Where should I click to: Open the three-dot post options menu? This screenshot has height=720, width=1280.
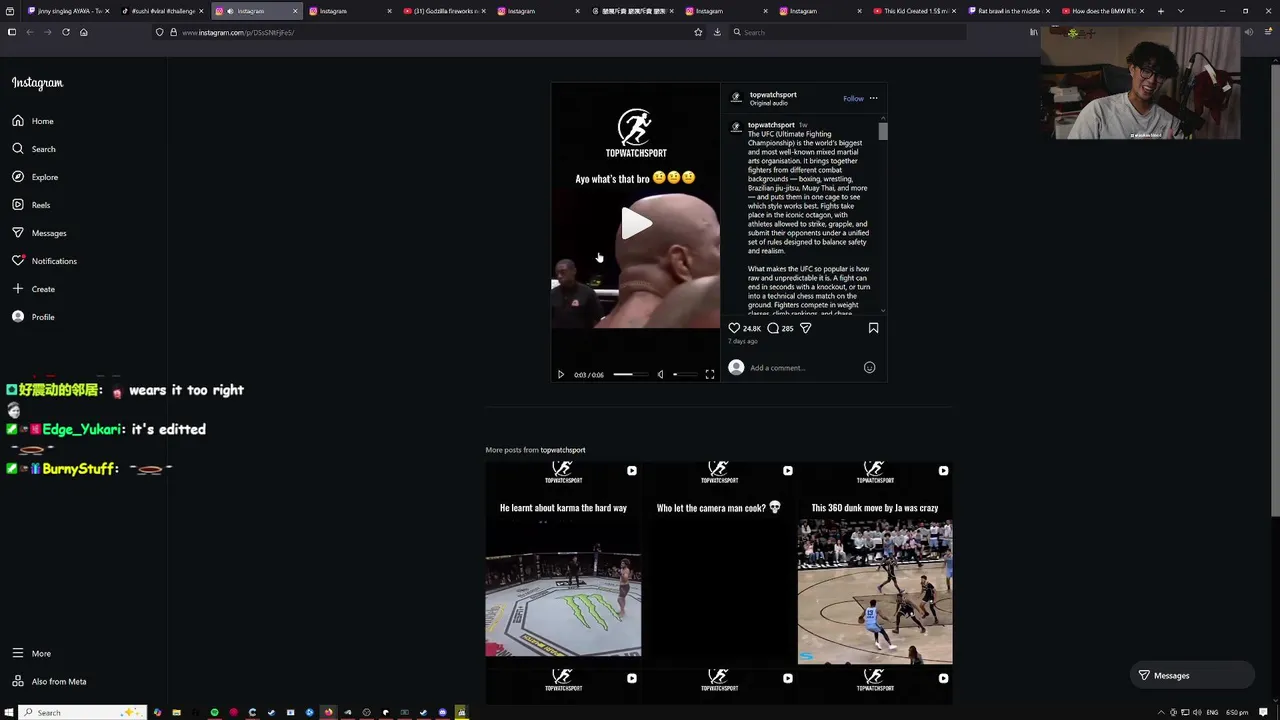pyautogui.click(x=873, y=98)
